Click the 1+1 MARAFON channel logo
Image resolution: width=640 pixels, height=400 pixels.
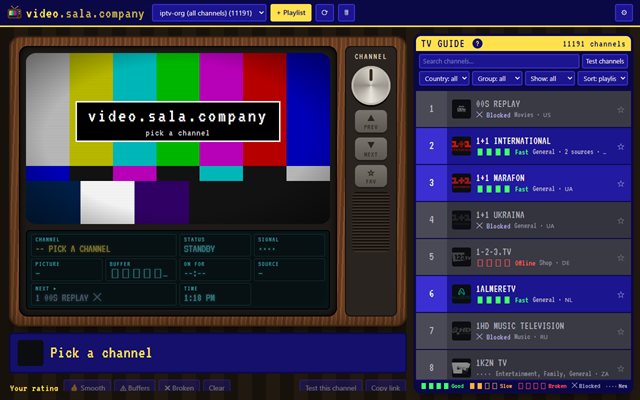(461, 183)
